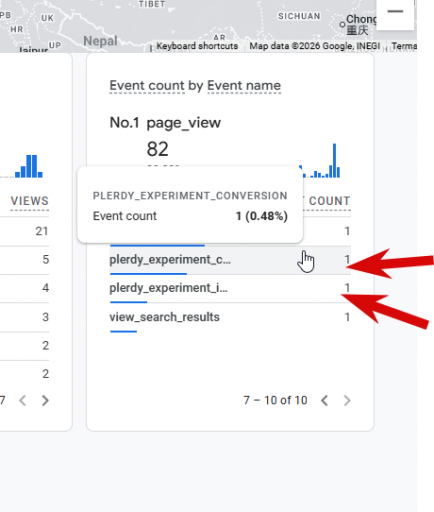The height and width of the screenshot is (512, 434).
Task: Click the 21 views value
Action: (x=42, y=231)
